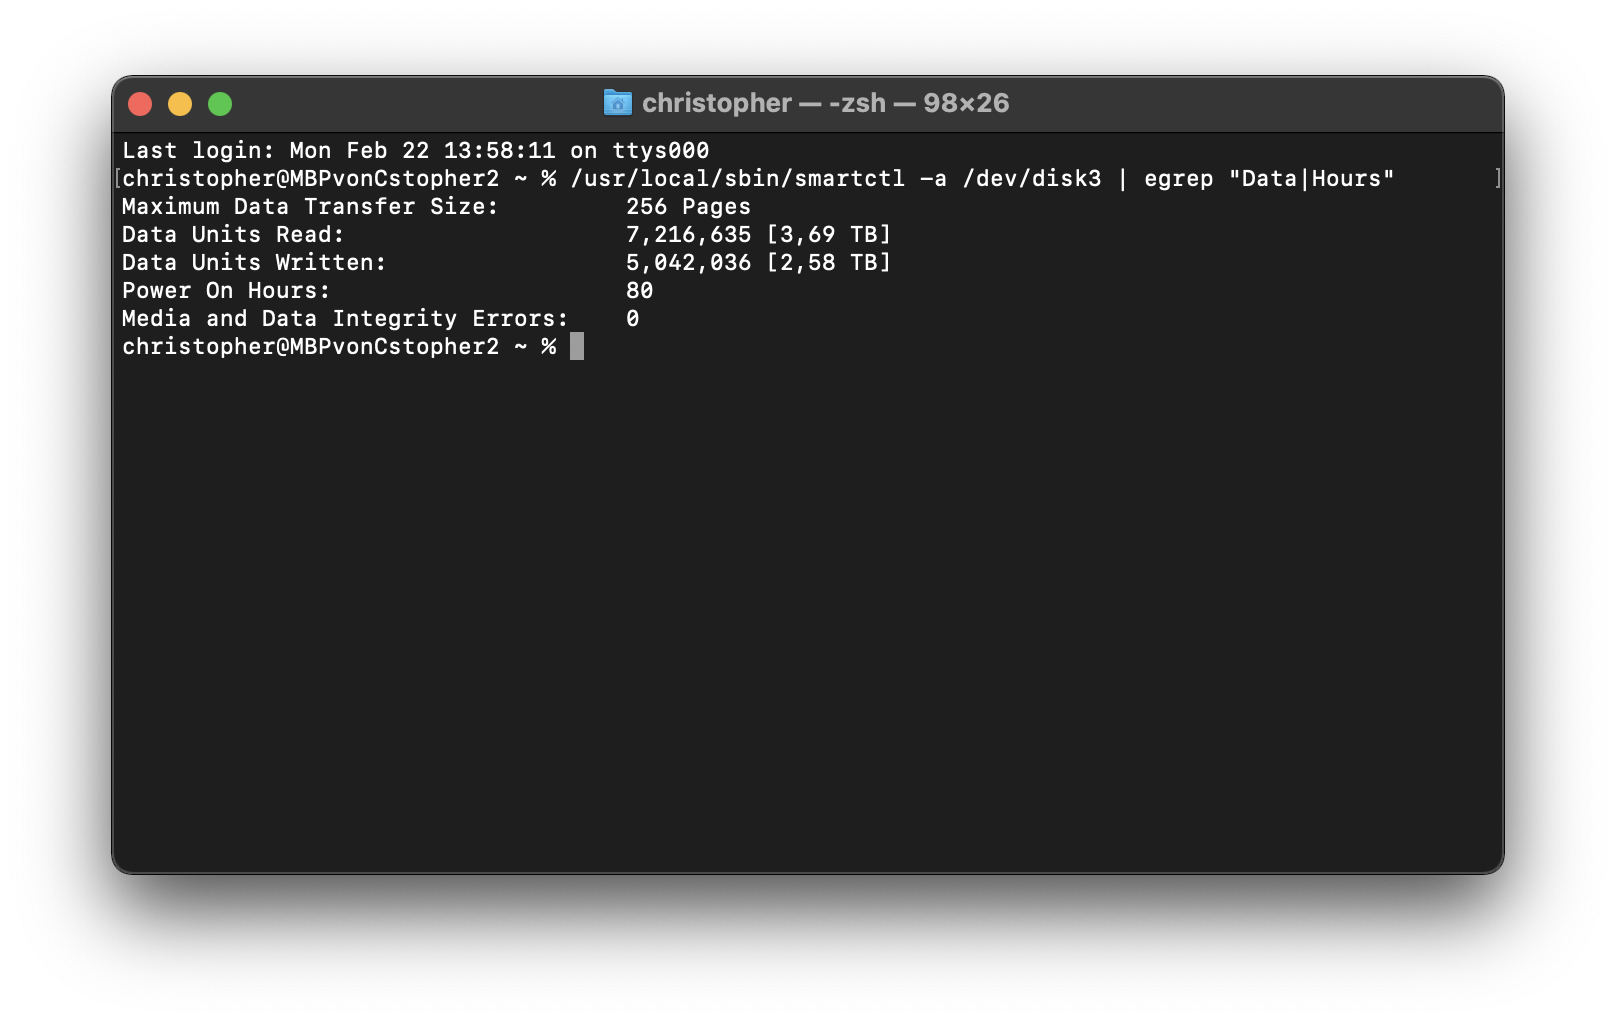This screenshot has height=1022, width=1616.
Task: Click the 'Media and Data Integrity Errors:' label
Action: (345, 319)
